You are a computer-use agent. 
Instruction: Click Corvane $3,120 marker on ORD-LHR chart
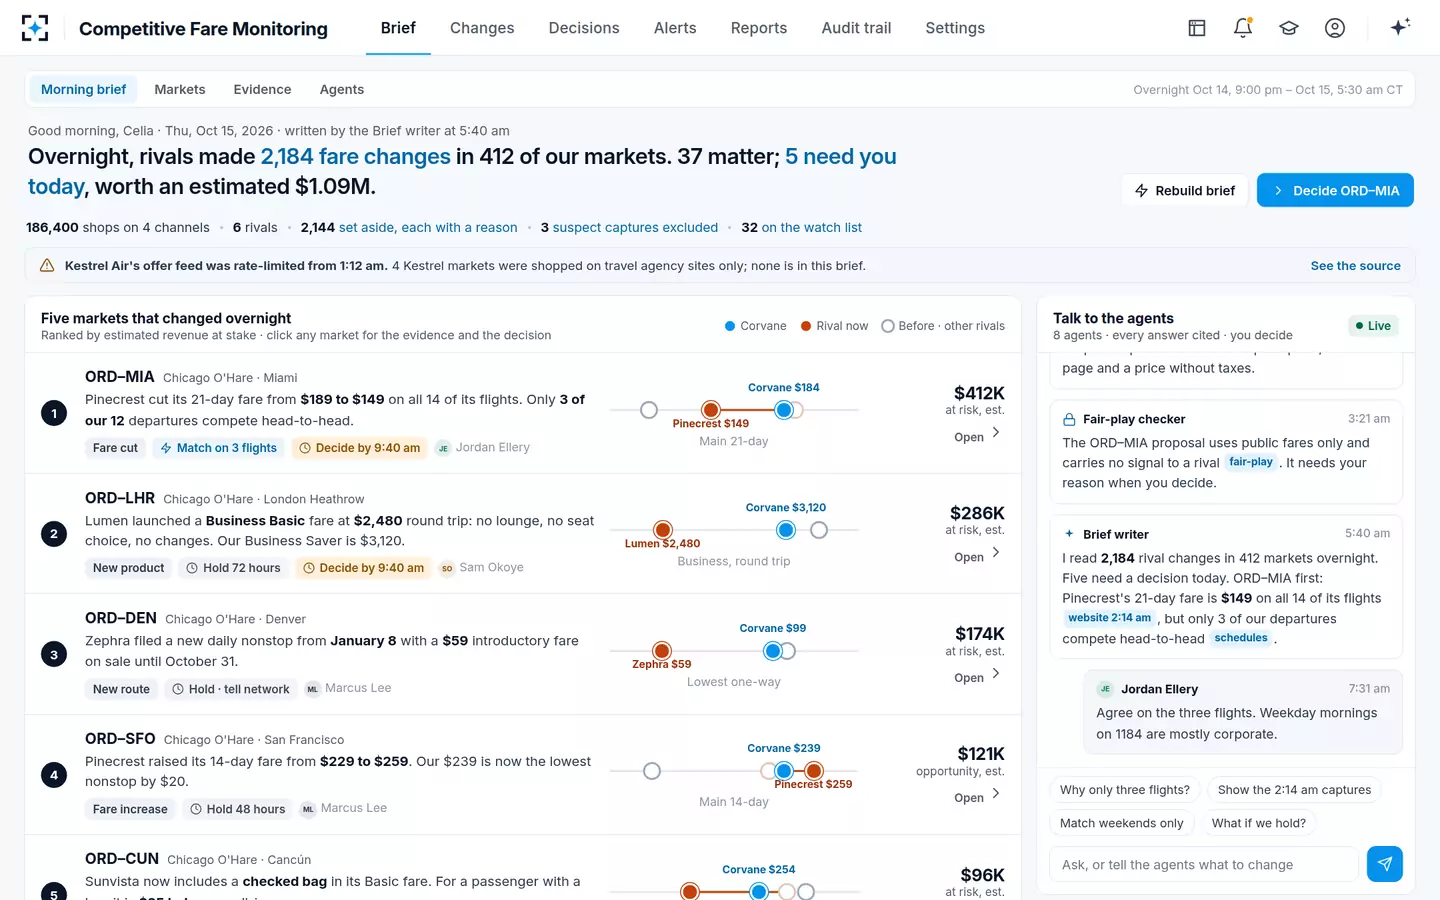pyautogui.click(x=786, y=530)
